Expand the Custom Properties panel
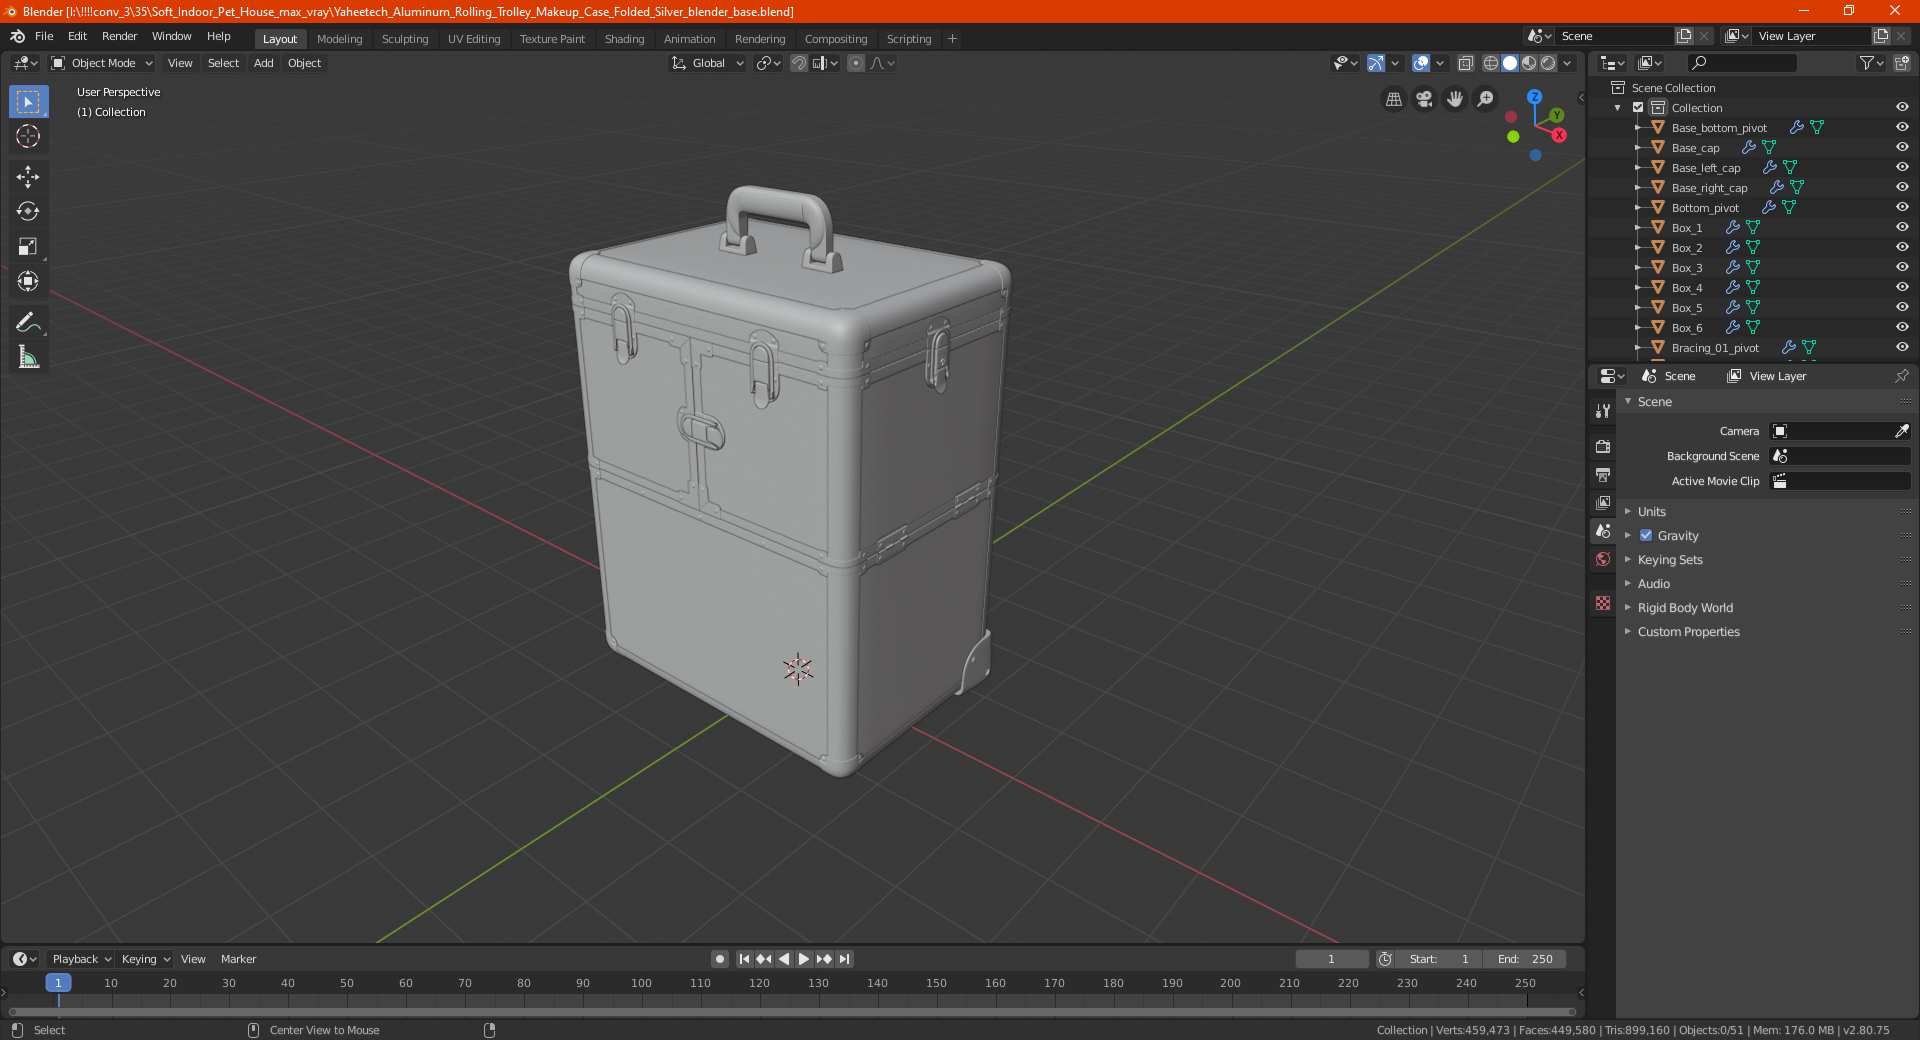Viewport: 1920px width, 1040px height. [1688, 632]
